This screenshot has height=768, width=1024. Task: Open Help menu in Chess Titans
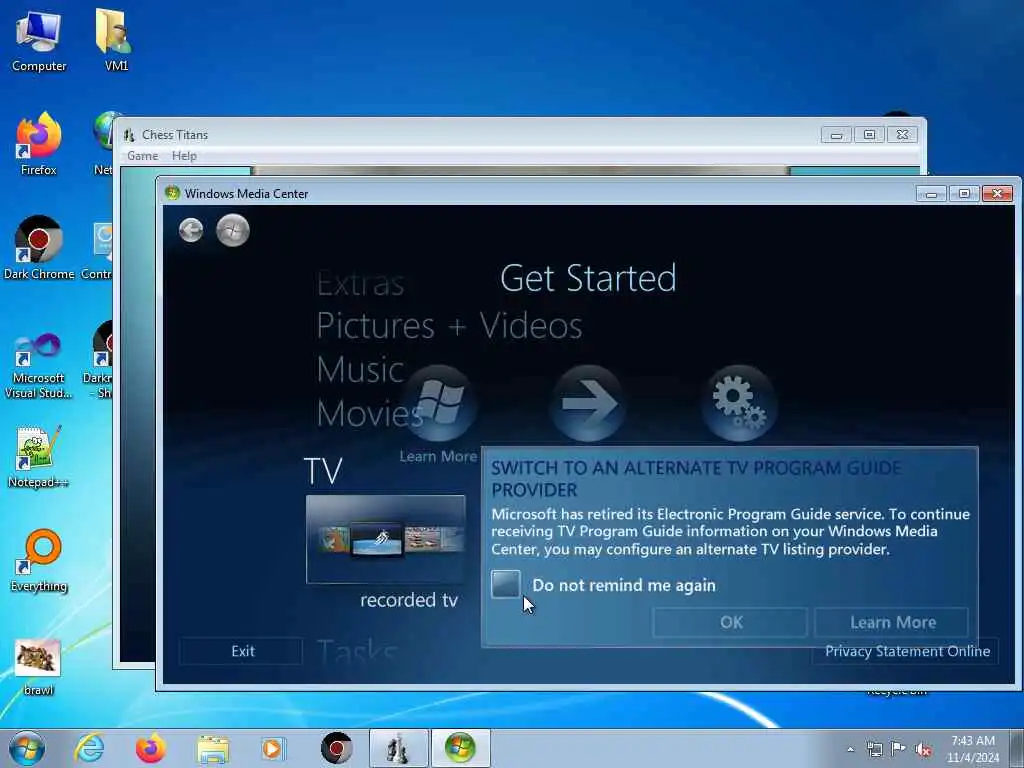(x=184, y=155)
